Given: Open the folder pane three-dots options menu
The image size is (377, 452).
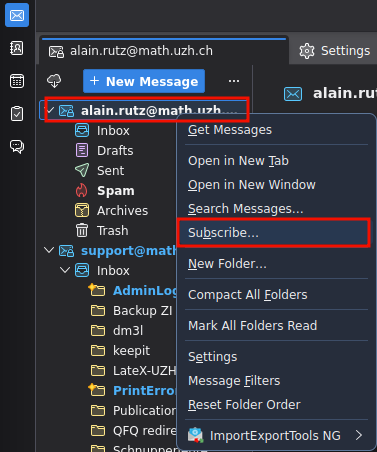Looking at the screenshot, I should click(x=234, y=81).
